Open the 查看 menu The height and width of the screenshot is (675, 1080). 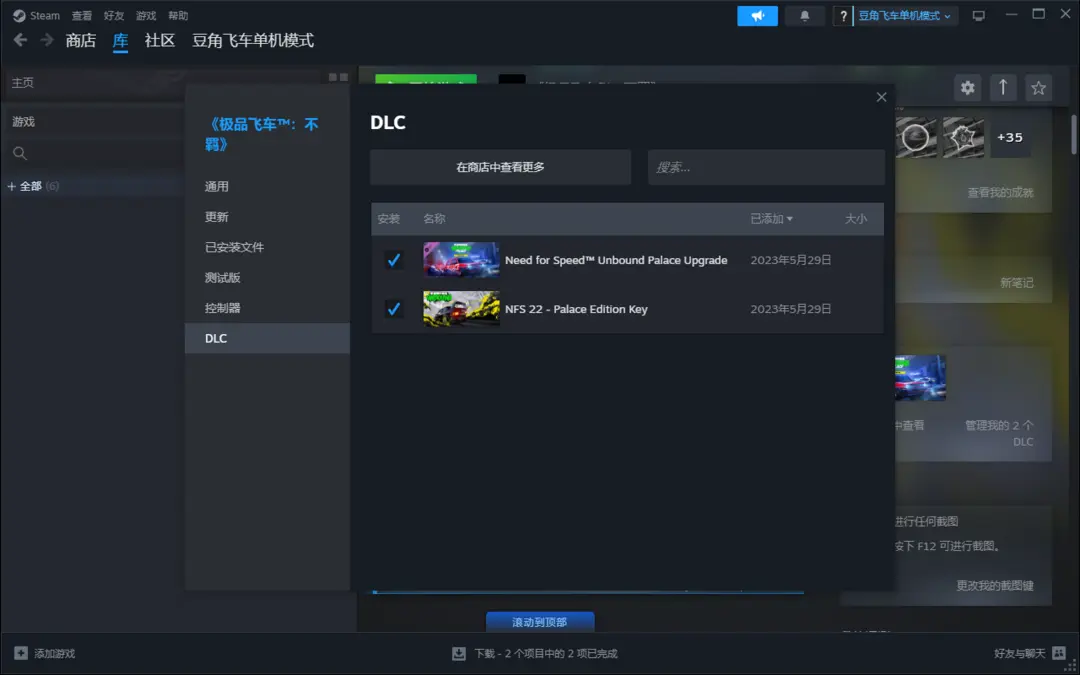coord(81,15)
